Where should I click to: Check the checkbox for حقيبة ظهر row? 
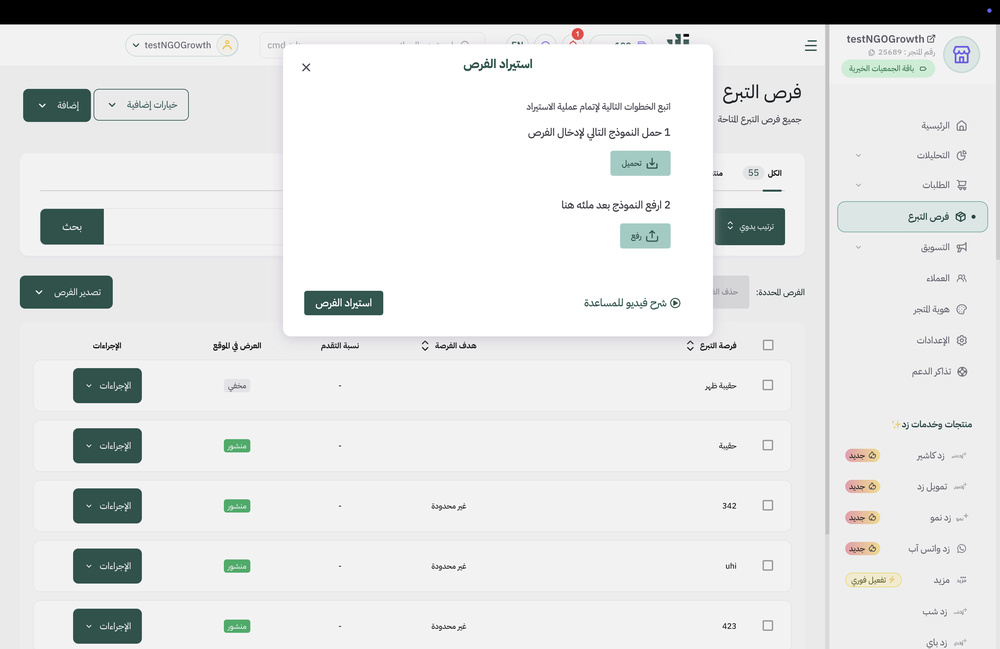click(x=768, y=385)
